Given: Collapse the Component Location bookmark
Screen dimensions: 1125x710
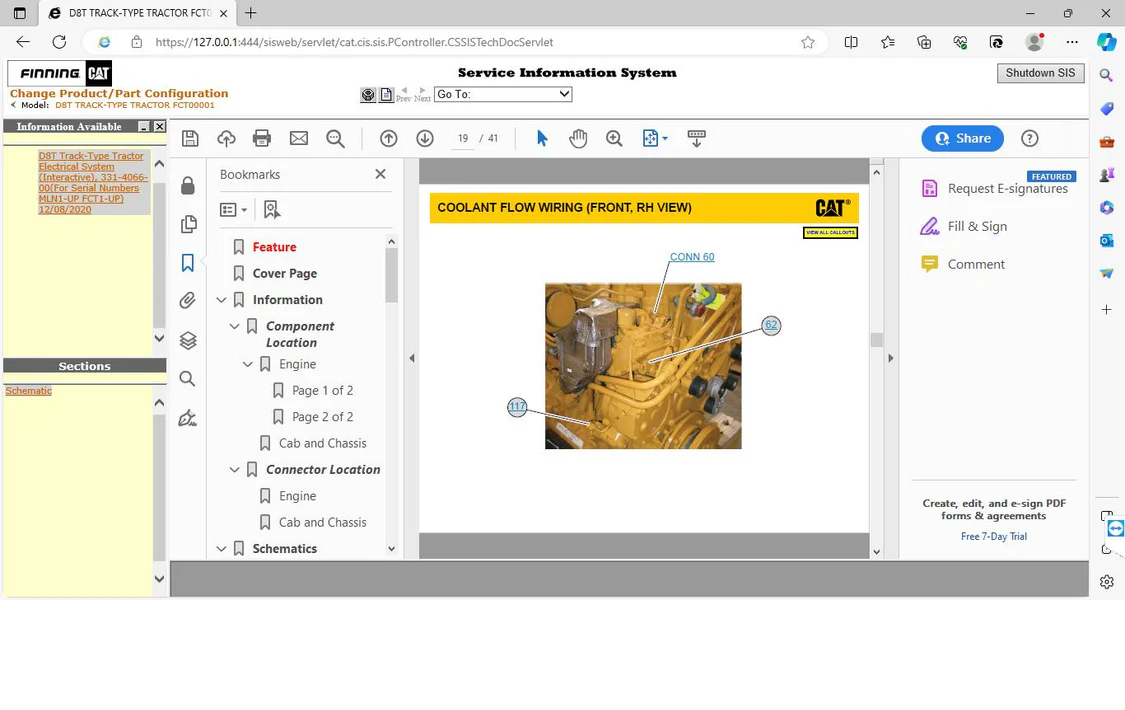Looking at the screenshot, I should [x=235, y=327].
